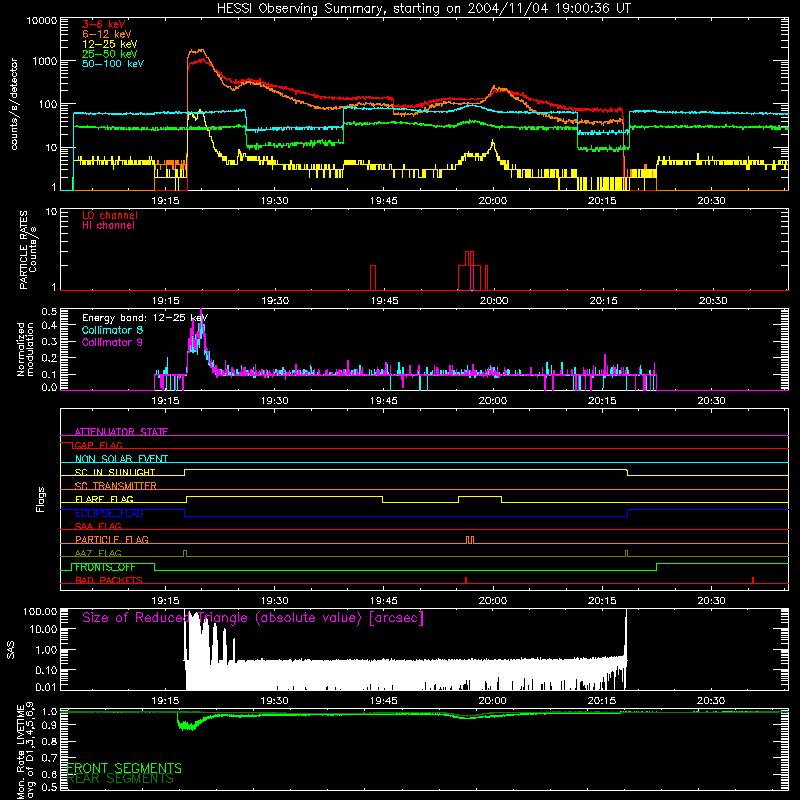This screenshot has width=800, height=800.
Task: Click the 0.3 modulation tick label
Action: coord(49,342)
